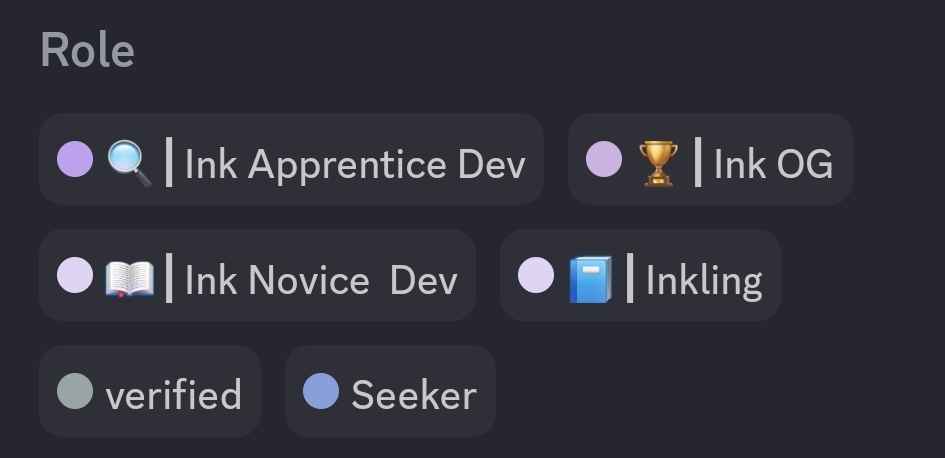
Task: Click the open book emoji icon
Action: point(129,279)
